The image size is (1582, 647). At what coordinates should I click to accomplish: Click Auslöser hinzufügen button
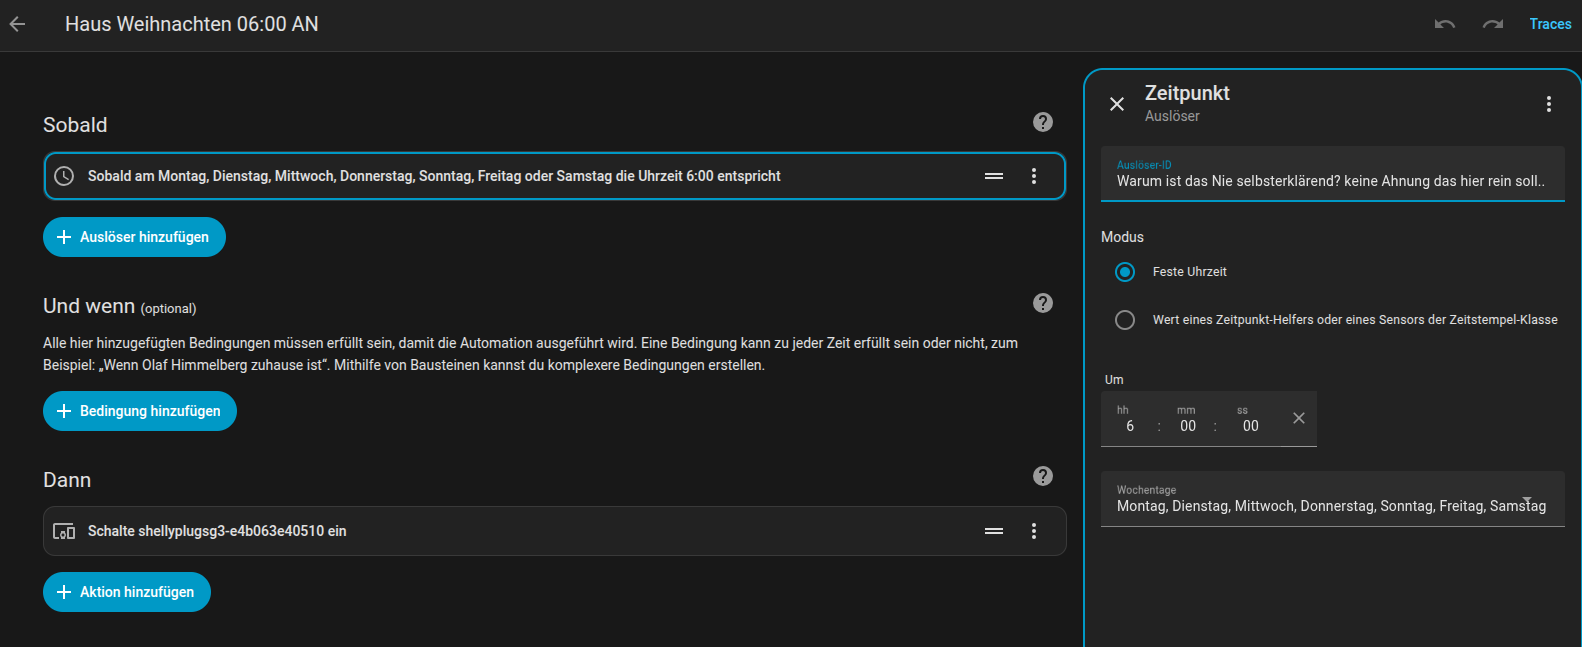[x=134, y=237]
